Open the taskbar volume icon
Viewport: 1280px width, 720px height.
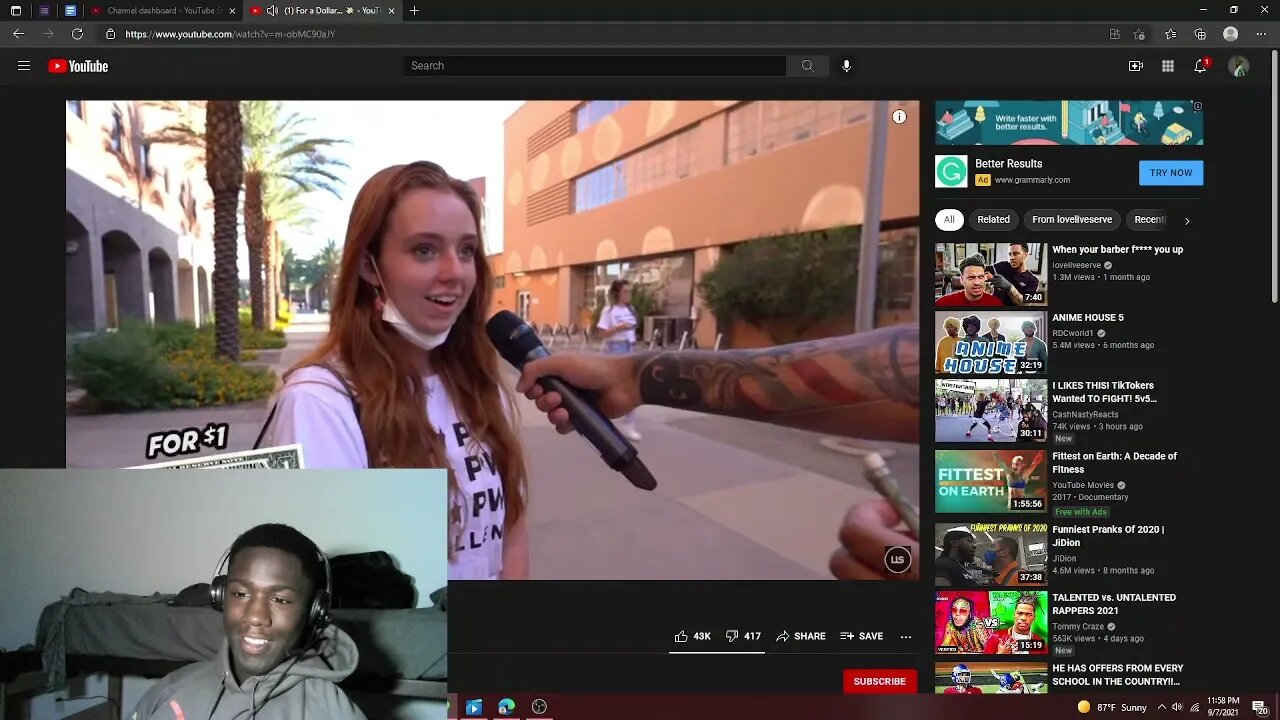(1177, 707)
